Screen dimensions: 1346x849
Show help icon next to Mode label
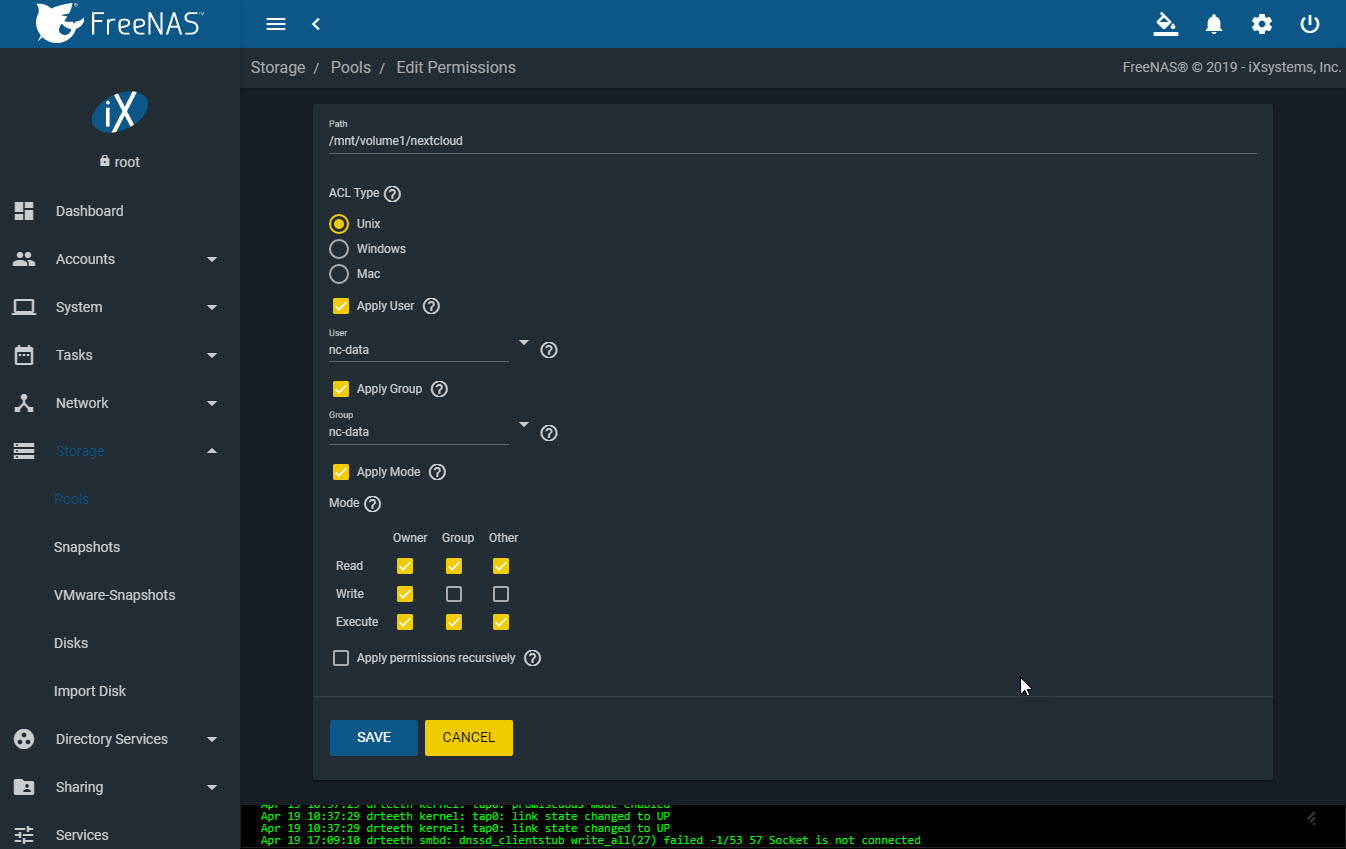(x=372, y=504)
